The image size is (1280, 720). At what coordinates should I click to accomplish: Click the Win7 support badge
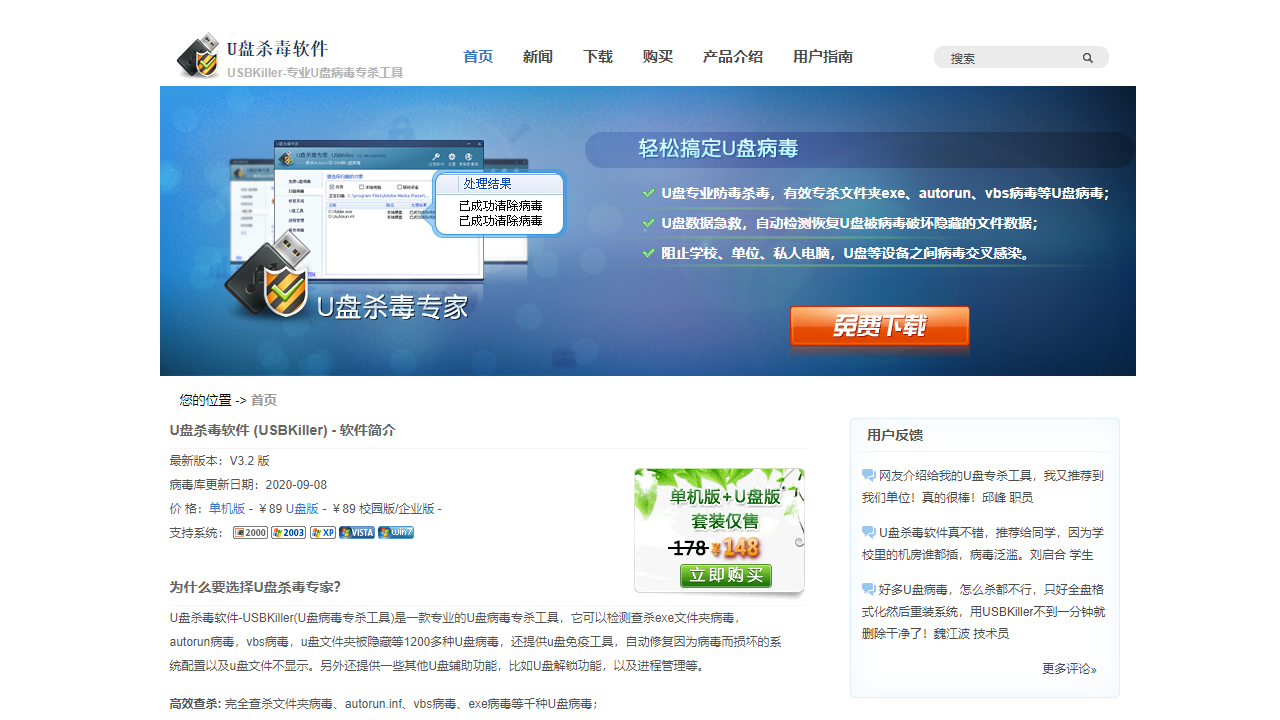pyautogui.click(x=395, y=532)
